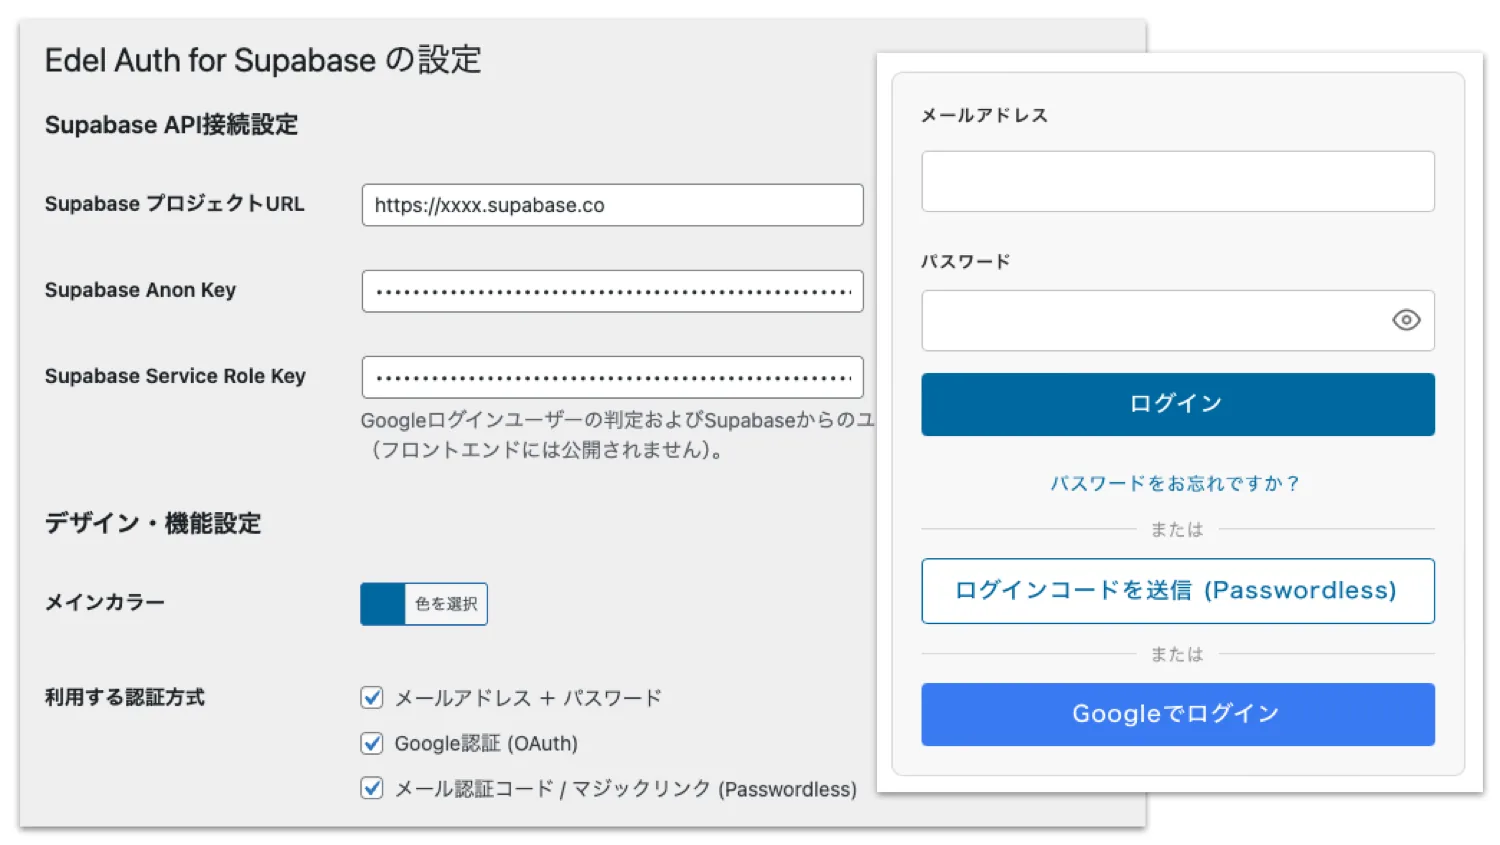Uncheck メール認証コード / マジックリンク option
Image resolution: width=1500 pixels, height=845 pixels.
tap(371, 789)
